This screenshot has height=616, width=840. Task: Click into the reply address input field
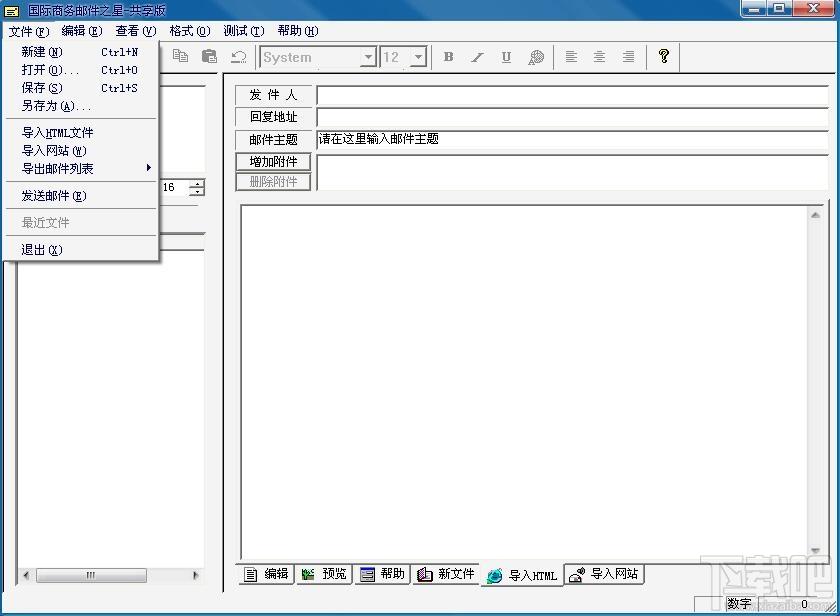(573, 117)
